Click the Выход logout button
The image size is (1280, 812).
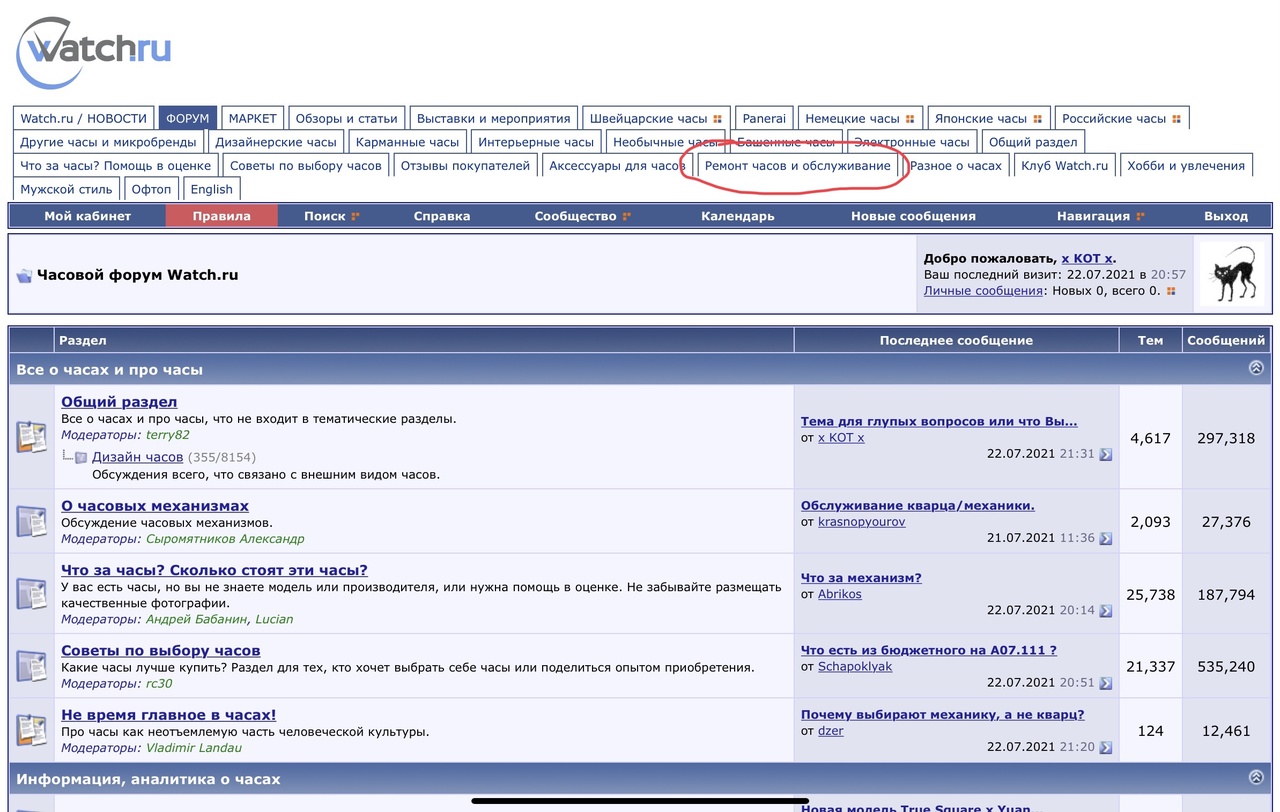coord(1225,216)
